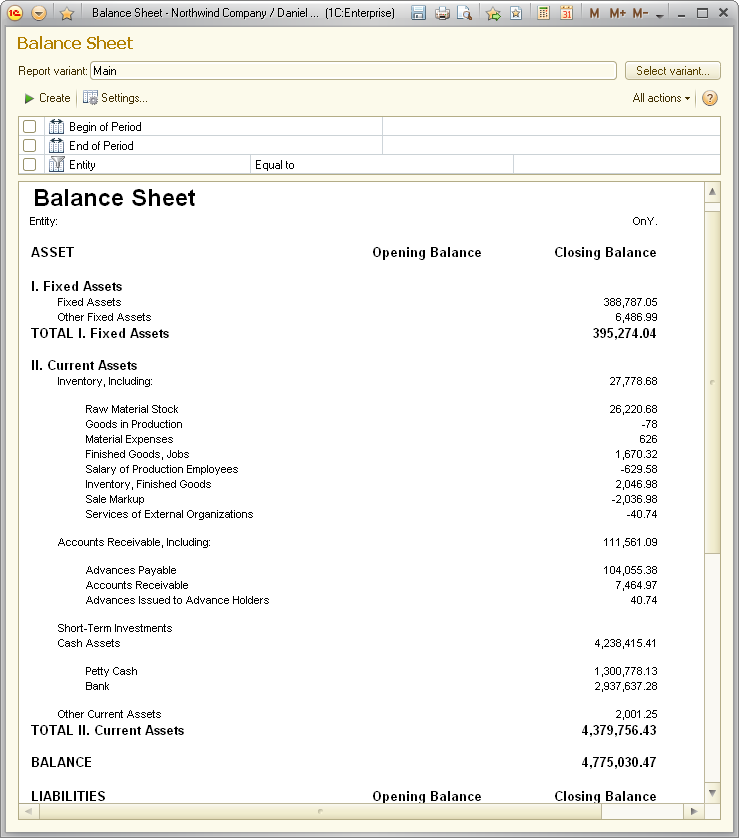Image resolution: width=739 pixels, height=838 pixels.
Task: Click 'Advances Issued to Advance Holders'
Action: tap(177, 600)
